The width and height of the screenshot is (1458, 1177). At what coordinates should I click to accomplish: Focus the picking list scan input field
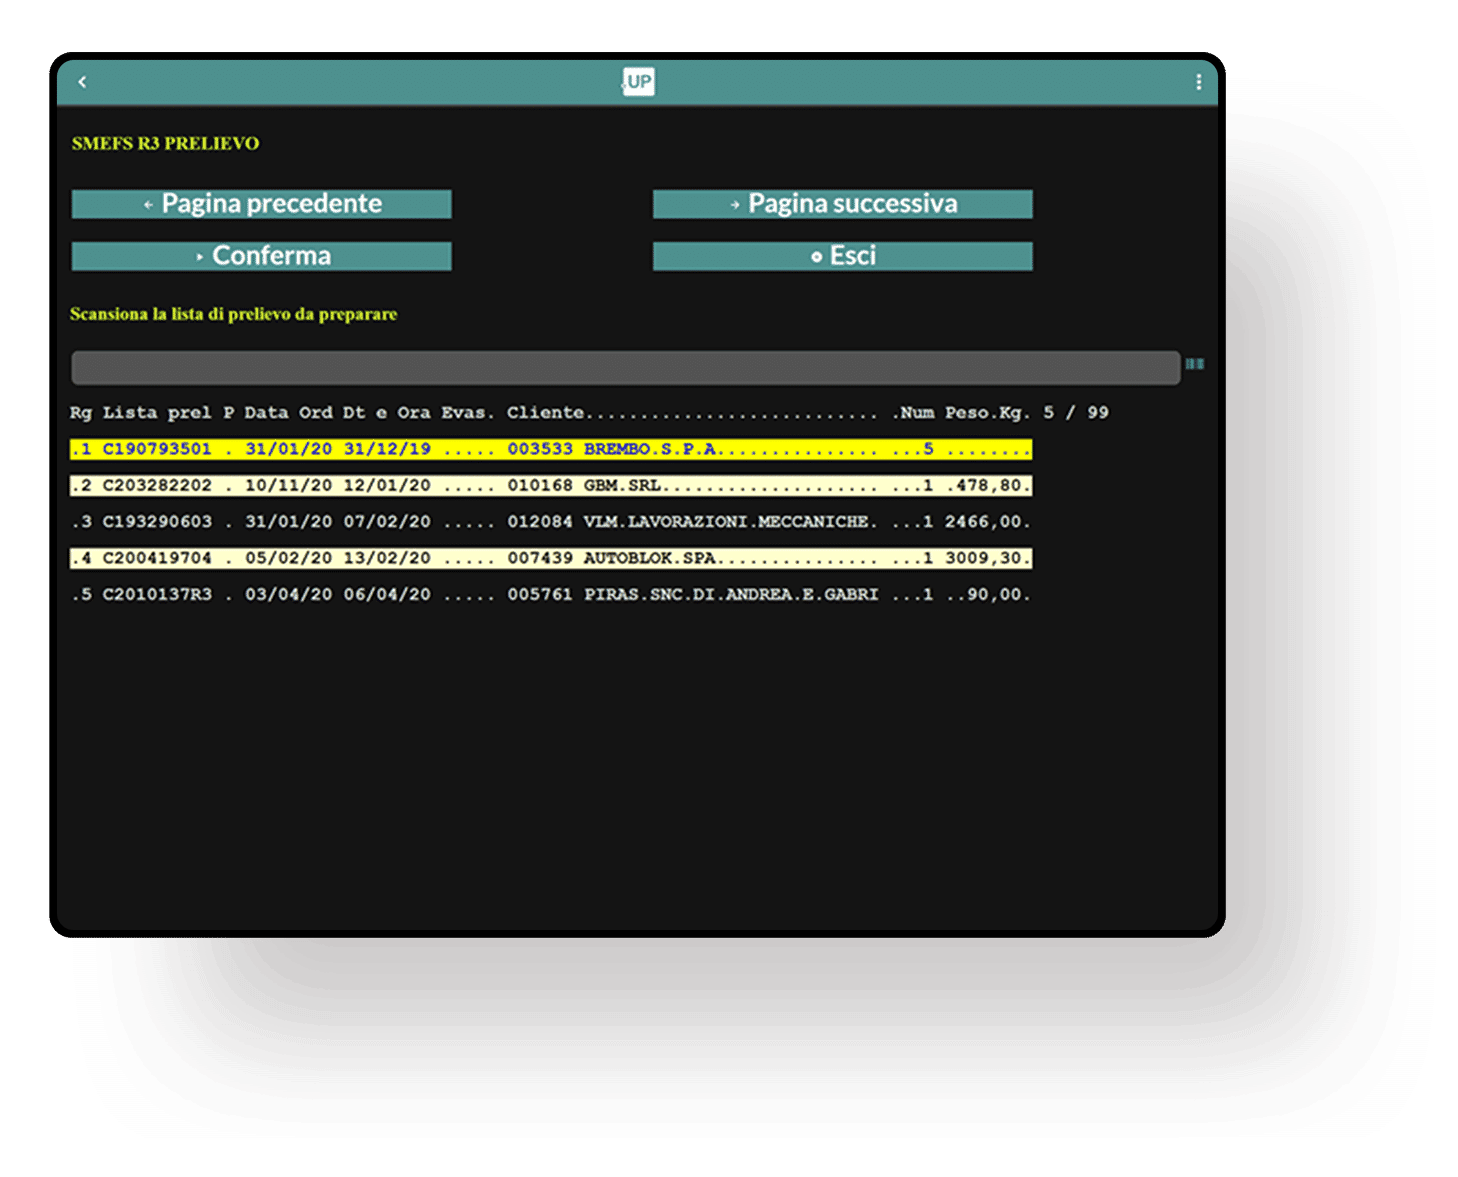coord(625,367)
